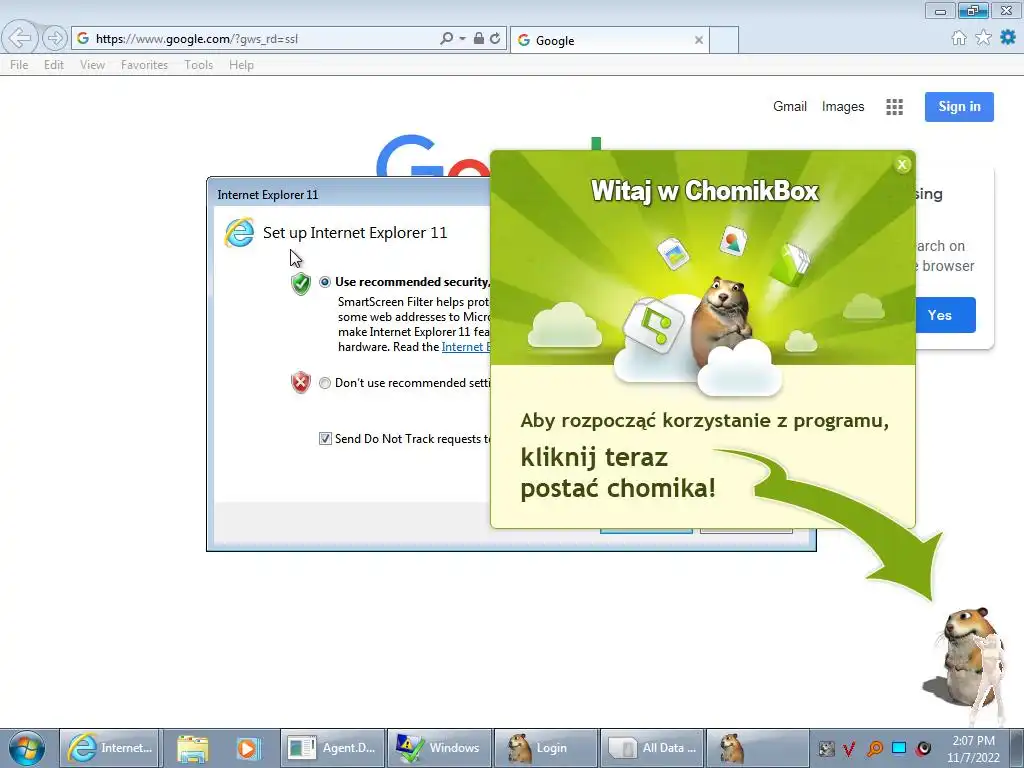This screenshot has width=1024, height=768.
Task: Open the address bar dropdown arrow
Action: tap(462, 39)
